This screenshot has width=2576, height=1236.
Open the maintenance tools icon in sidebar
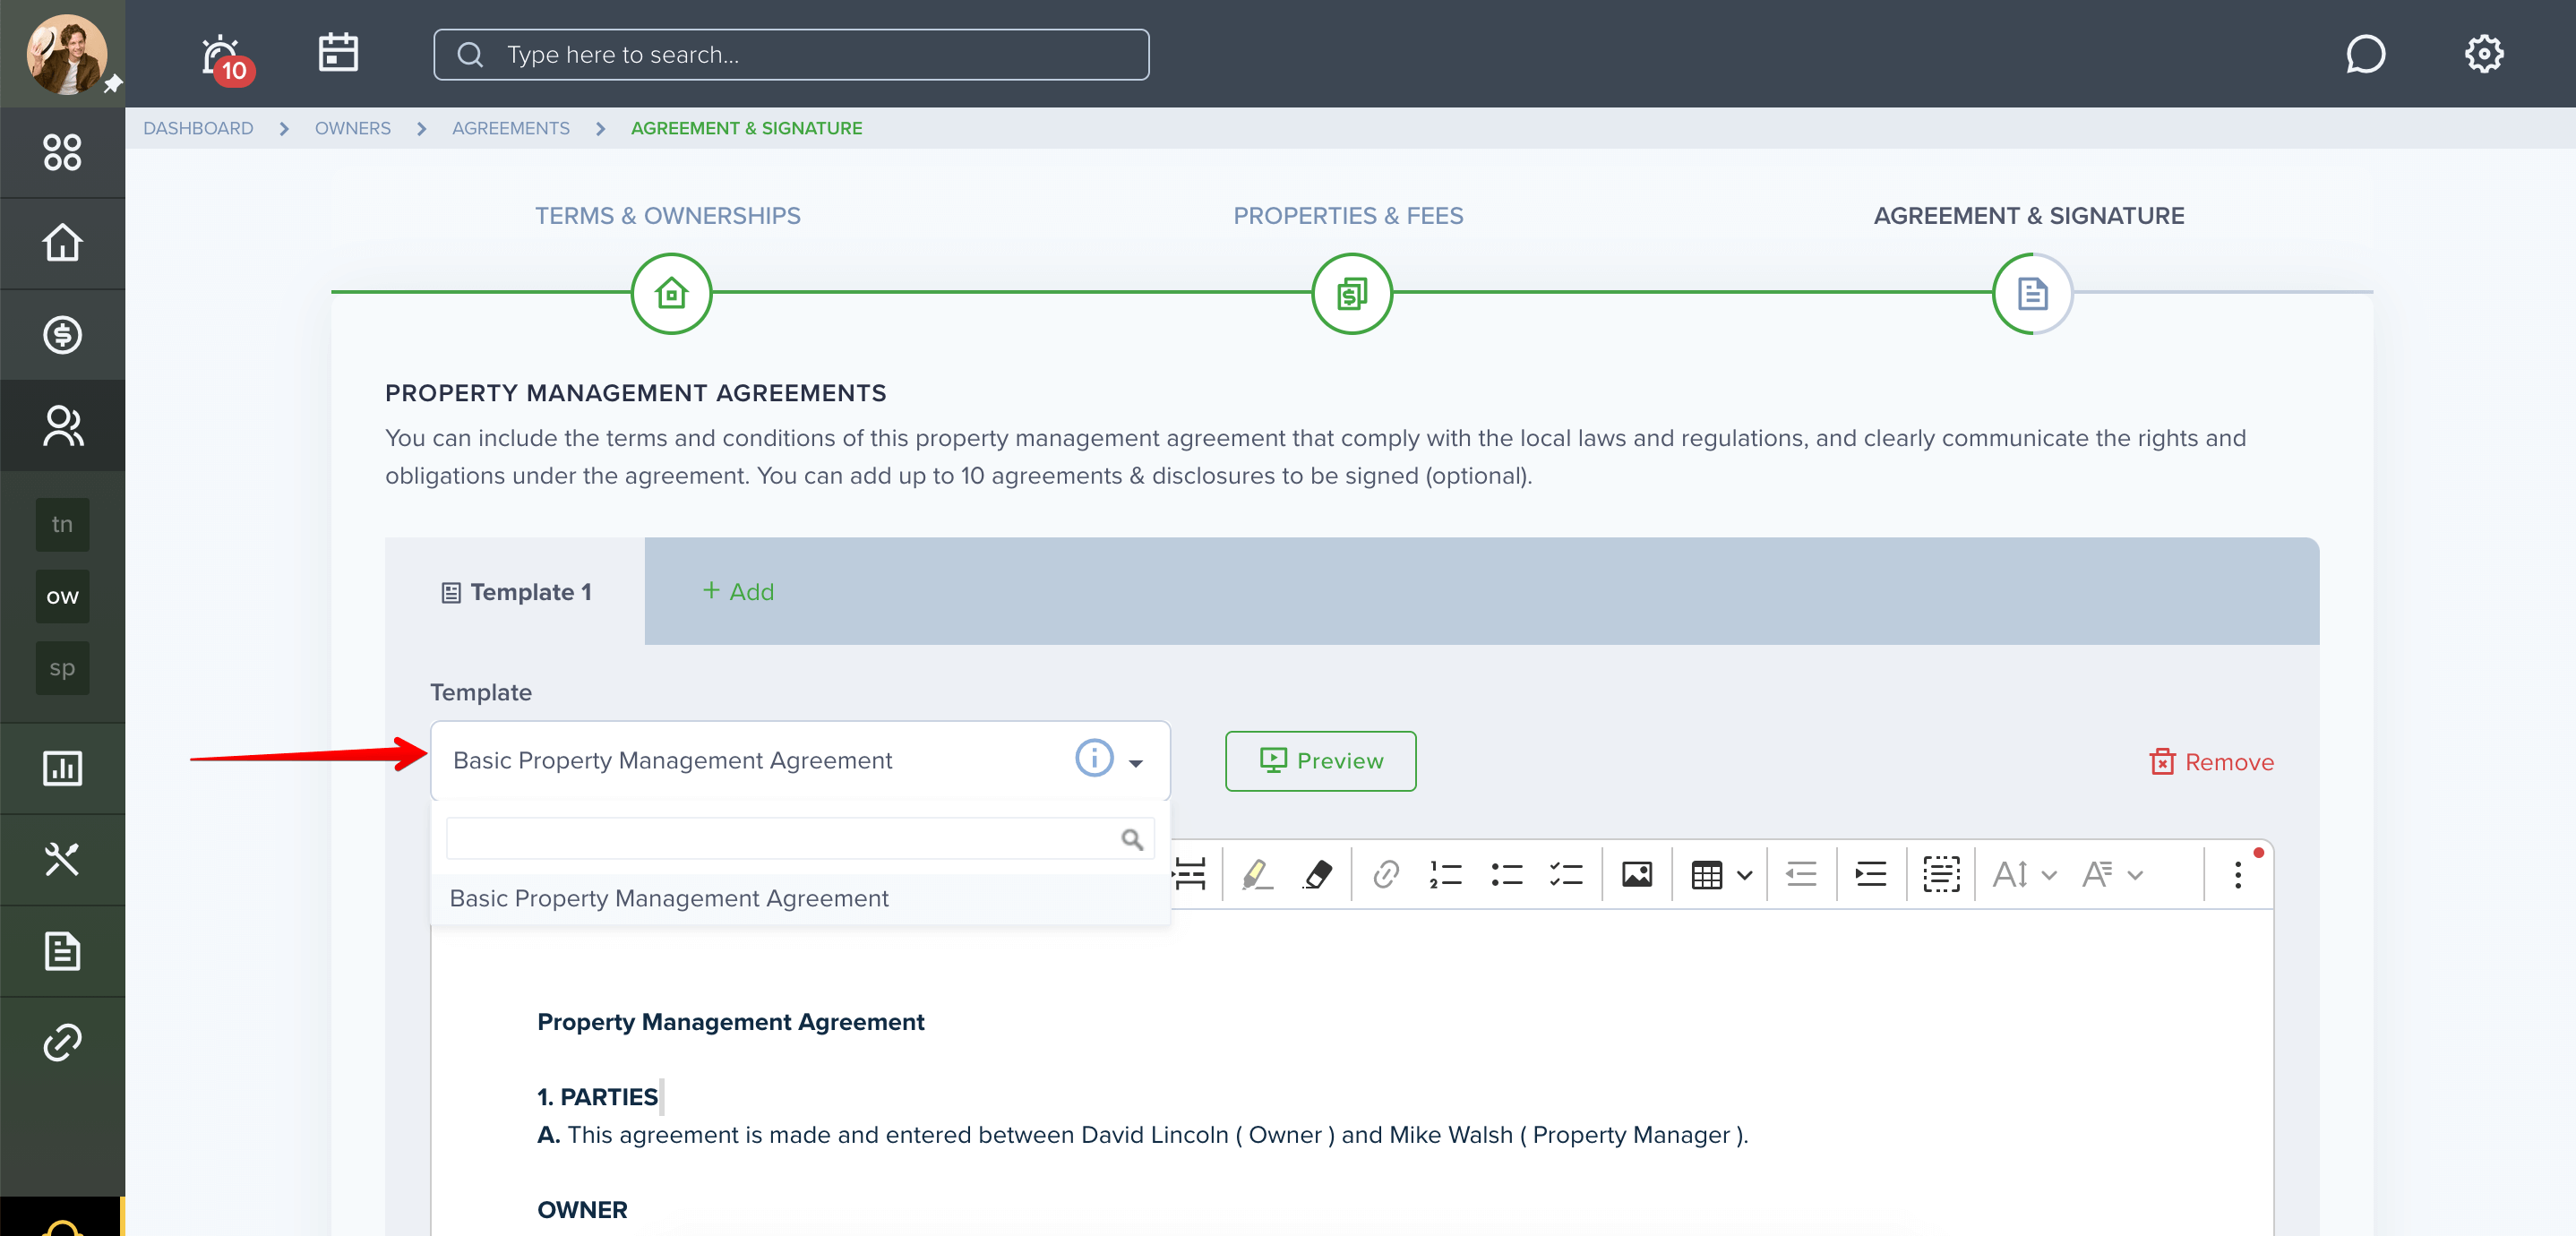click(x=62, y=859)
